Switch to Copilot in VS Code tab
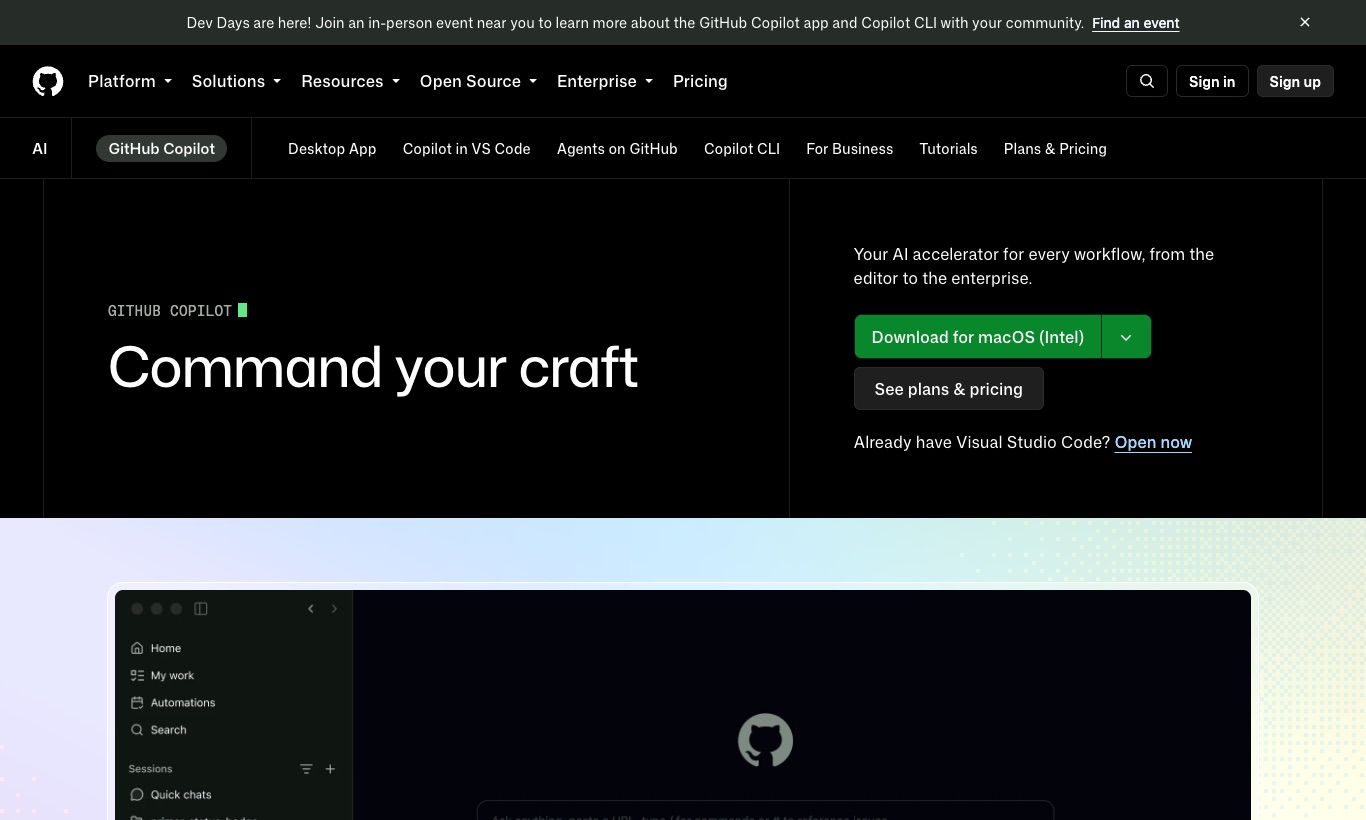Screen dimensions: 1366x820 click(x=467, y=149)
